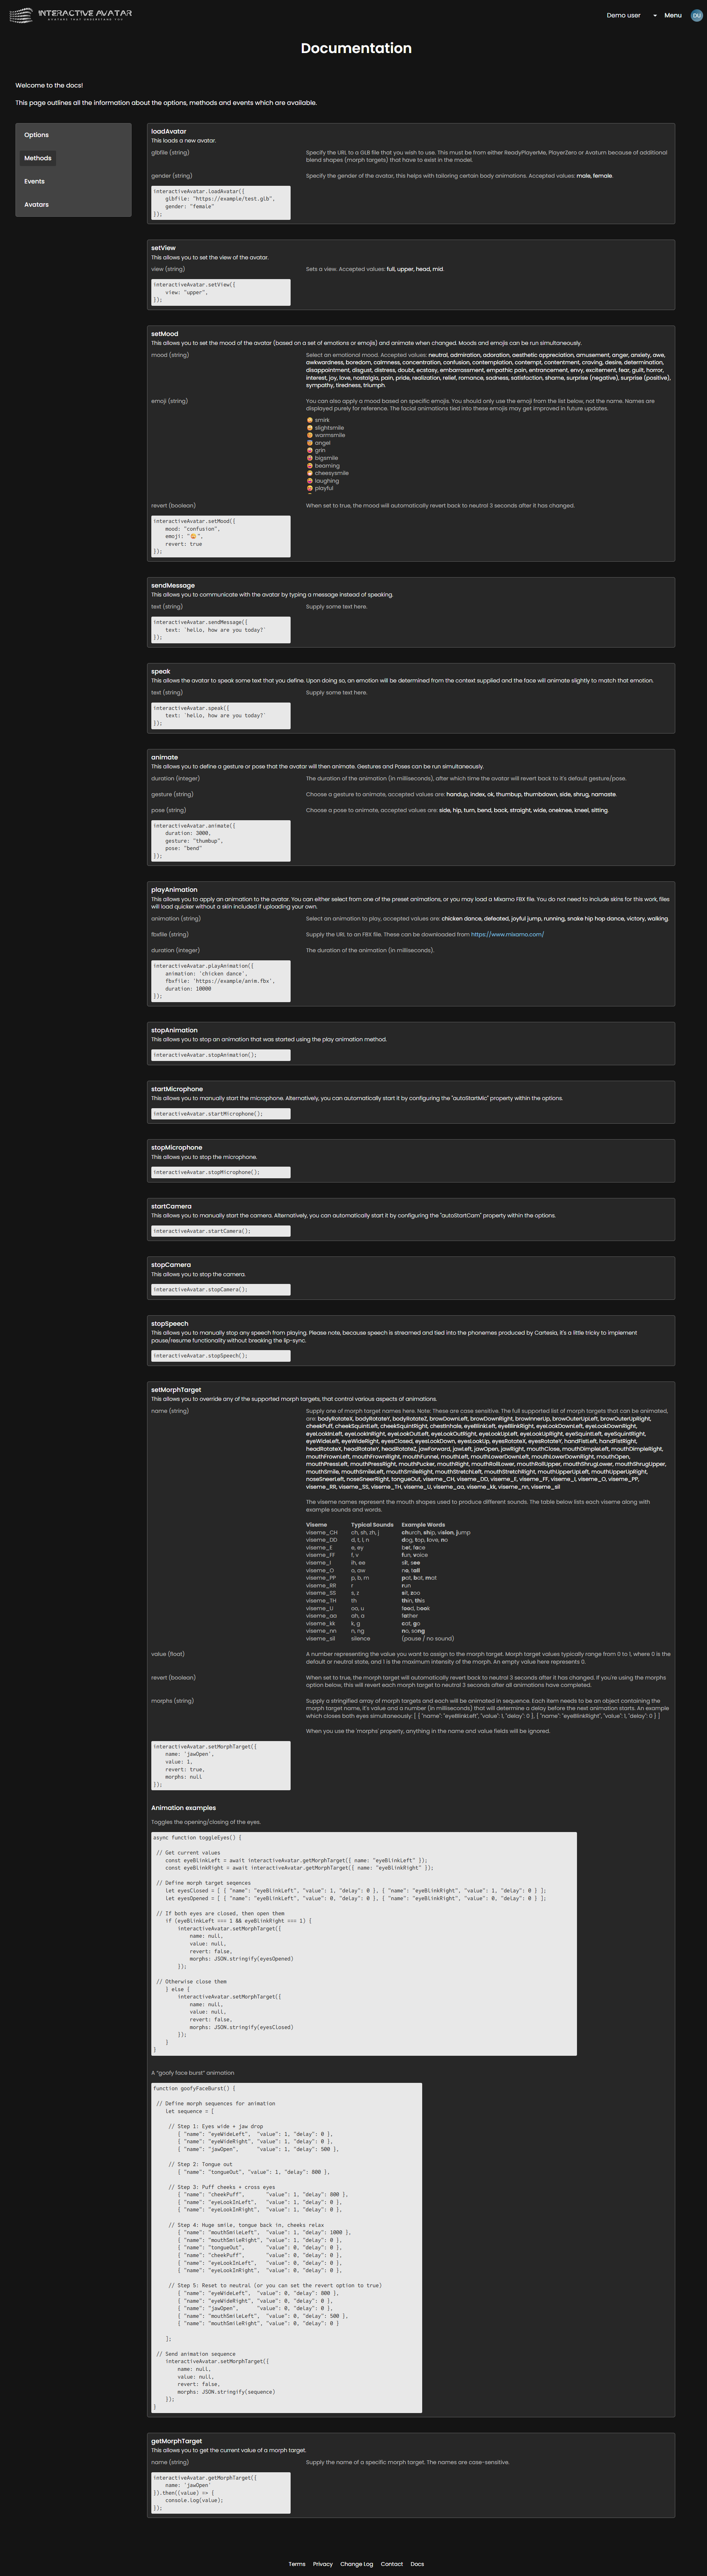The height and width of the screenshot is (2576, 707).
Task: Click the viseme_CH table row
Action: coord(388,1532)
